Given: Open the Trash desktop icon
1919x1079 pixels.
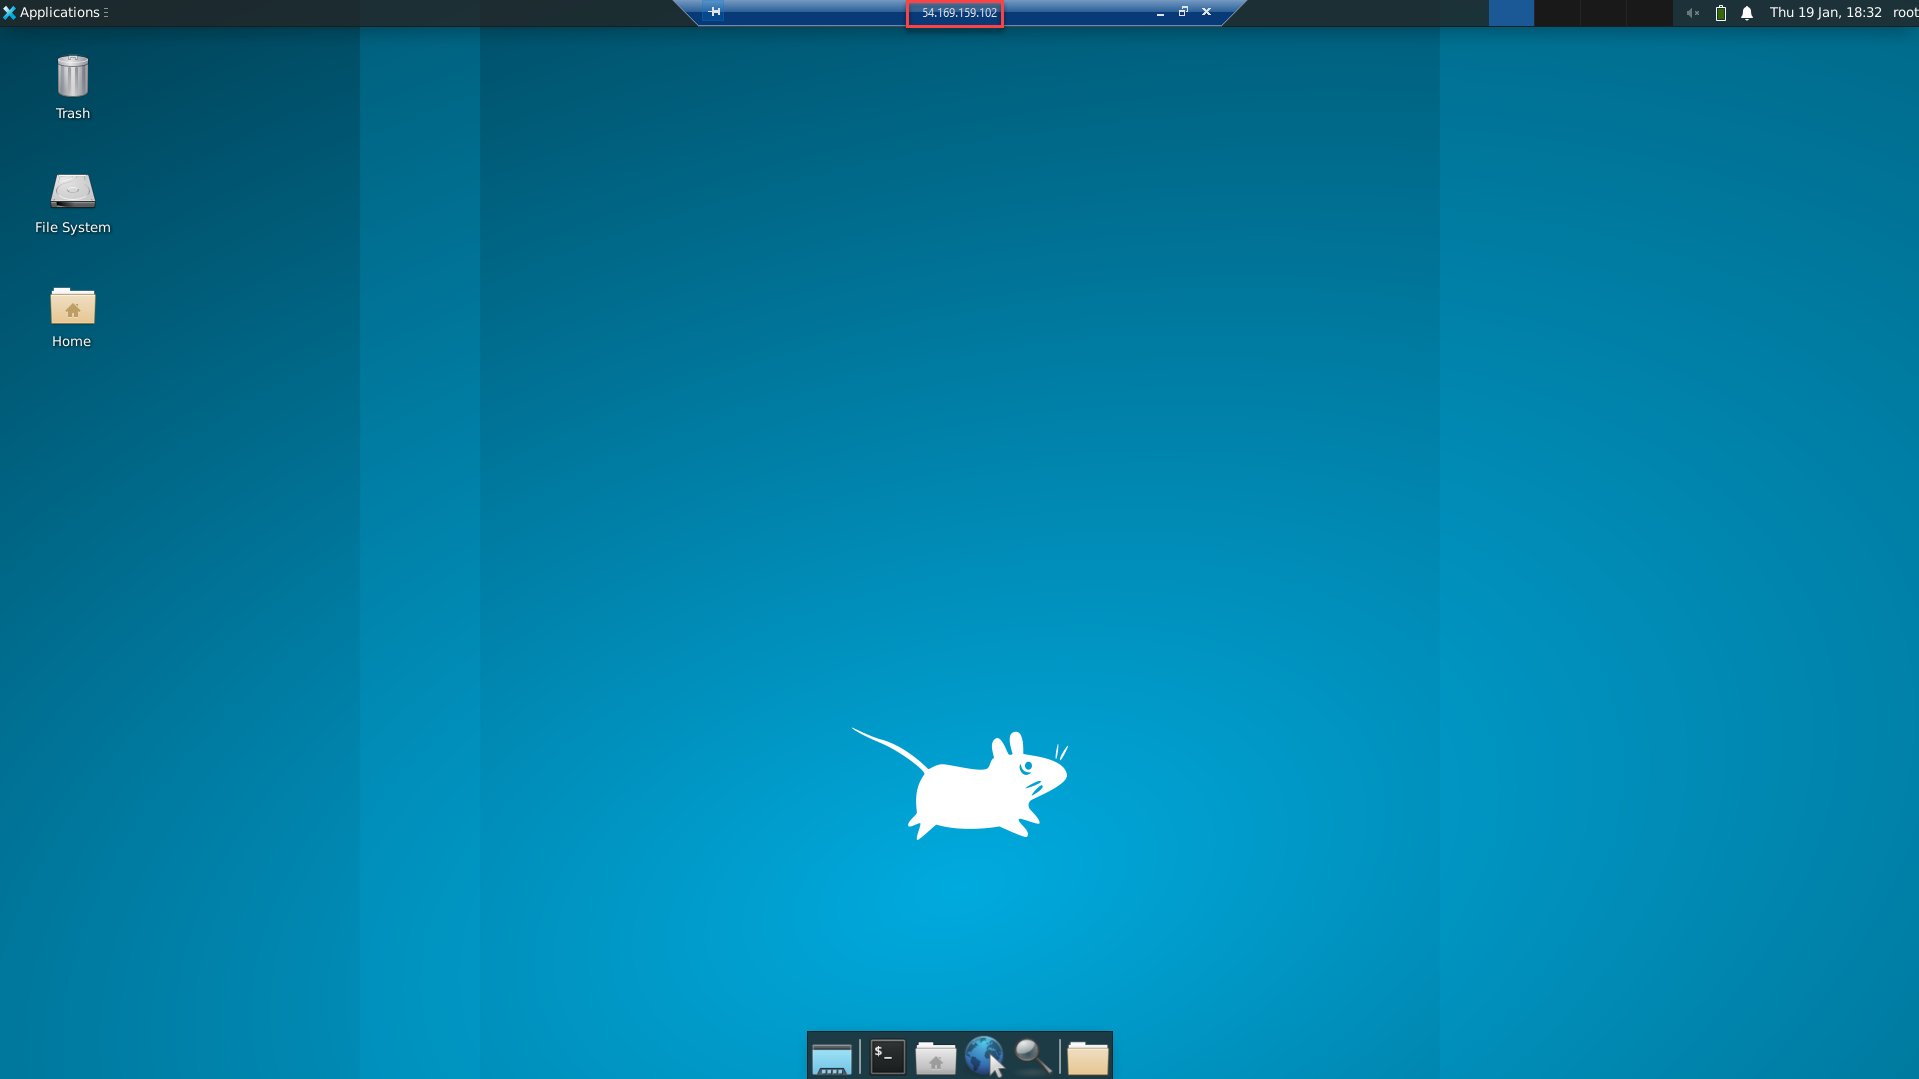Looking at the screenshot, I should pos(73,87).
